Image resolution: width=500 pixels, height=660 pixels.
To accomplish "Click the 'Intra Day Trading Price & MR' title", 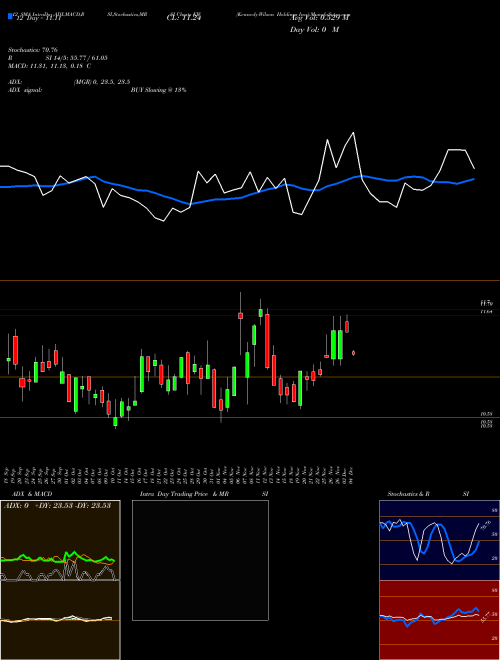I will [185, 494].
